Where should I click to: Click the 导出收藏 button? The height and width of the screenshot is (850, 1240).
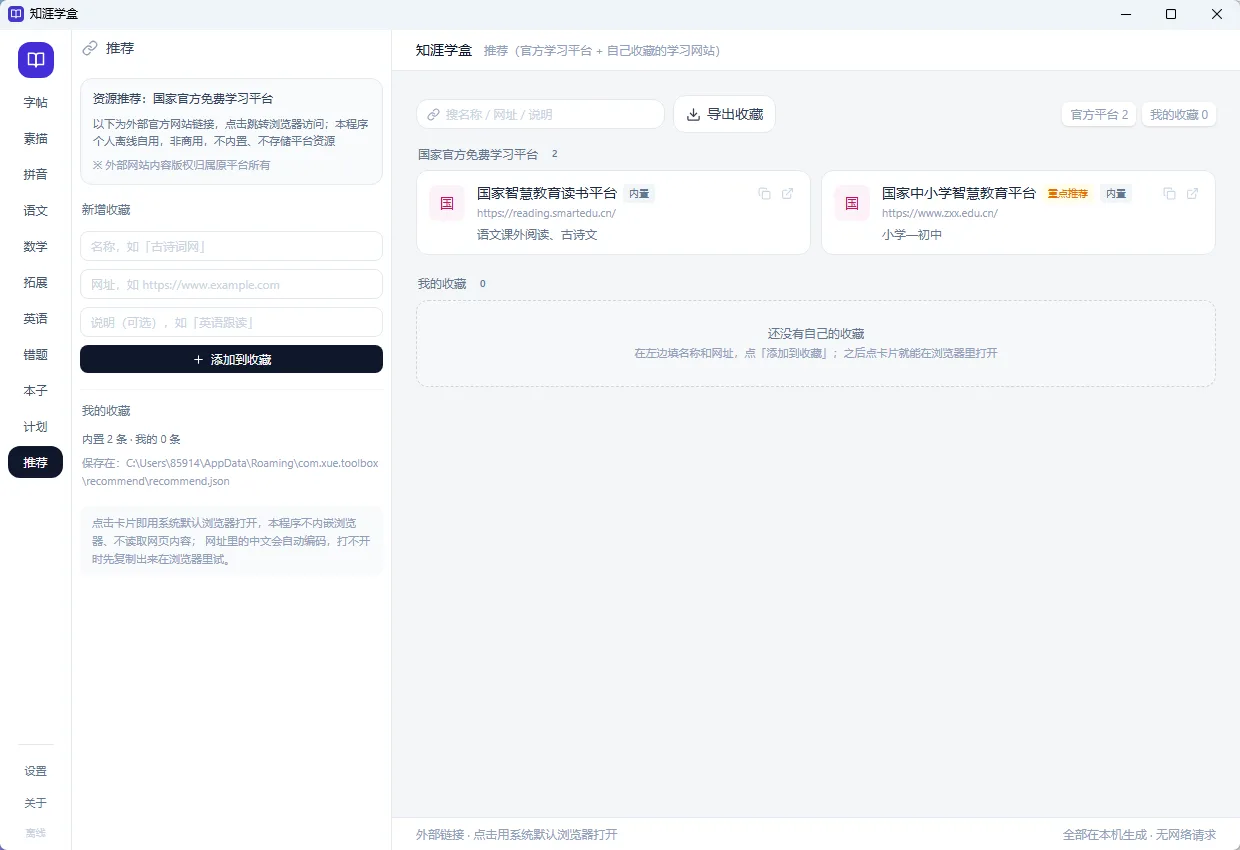[724, 114]
